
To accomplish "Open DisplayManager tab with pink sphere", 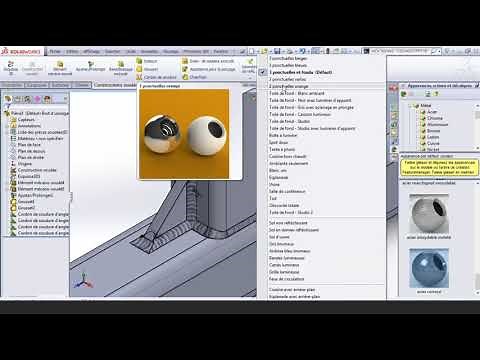I will (37, 99).
